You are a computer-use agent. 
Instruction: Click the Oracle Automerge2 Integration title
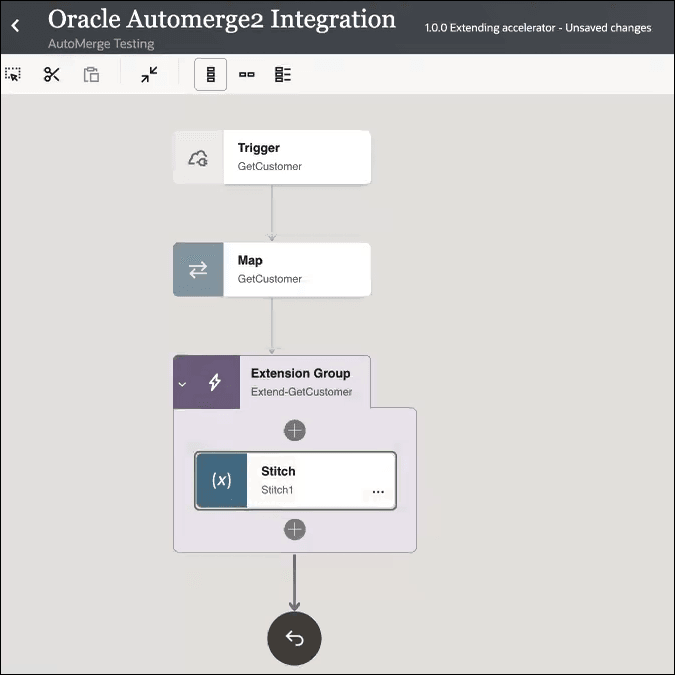[x=222, y=20]
